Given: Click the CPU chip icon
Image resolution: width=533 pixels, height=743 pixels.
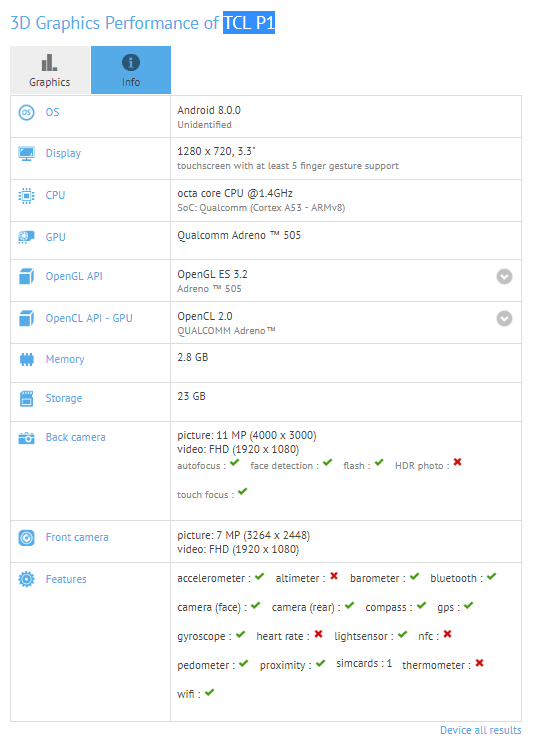Looking at the screenshot, I should pos(27,195).
